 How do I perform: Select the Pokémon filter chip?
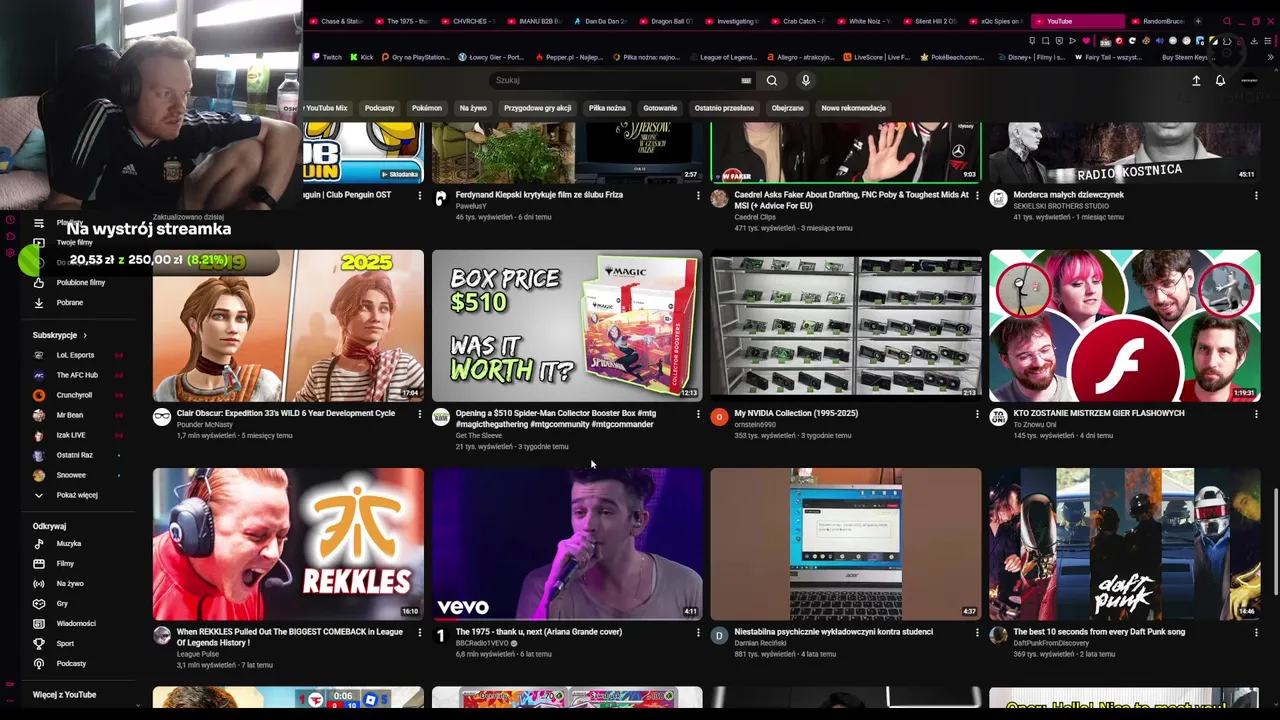tap(427, 108)
